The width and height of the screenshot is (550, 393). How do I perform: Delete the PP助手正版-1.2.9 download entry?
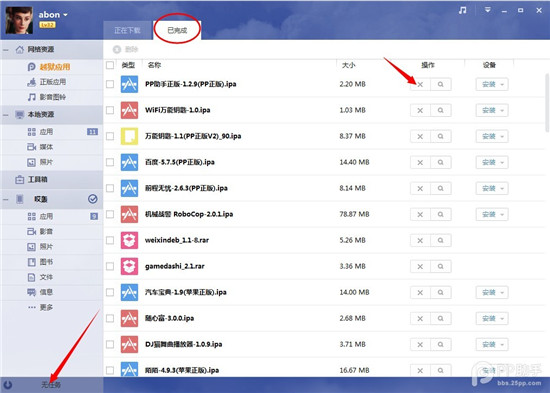420,84
